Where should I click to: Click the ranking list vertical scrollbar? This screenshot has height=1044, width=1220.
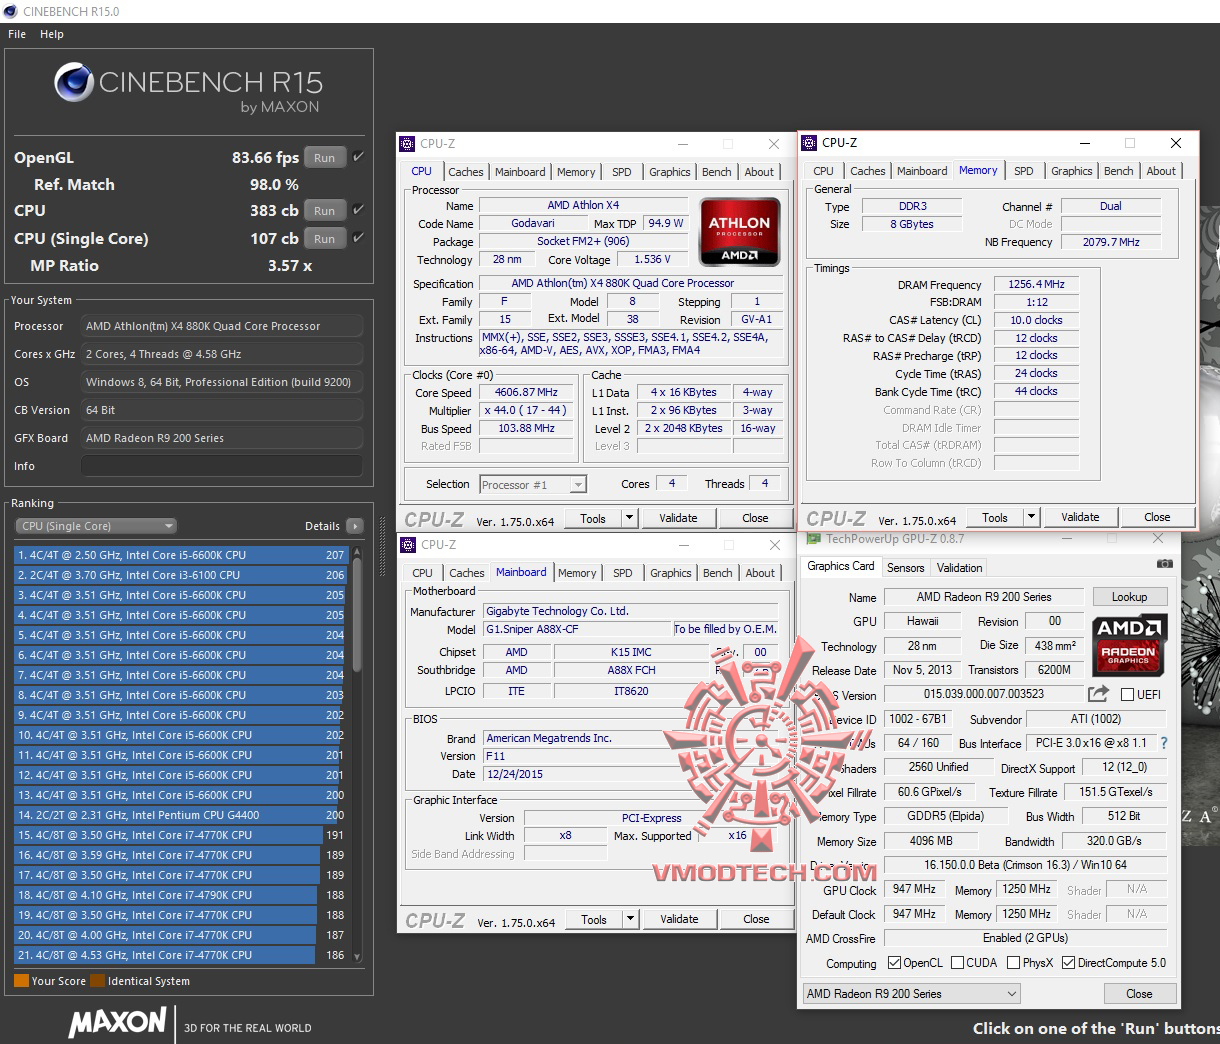click(x=357, y=754)
